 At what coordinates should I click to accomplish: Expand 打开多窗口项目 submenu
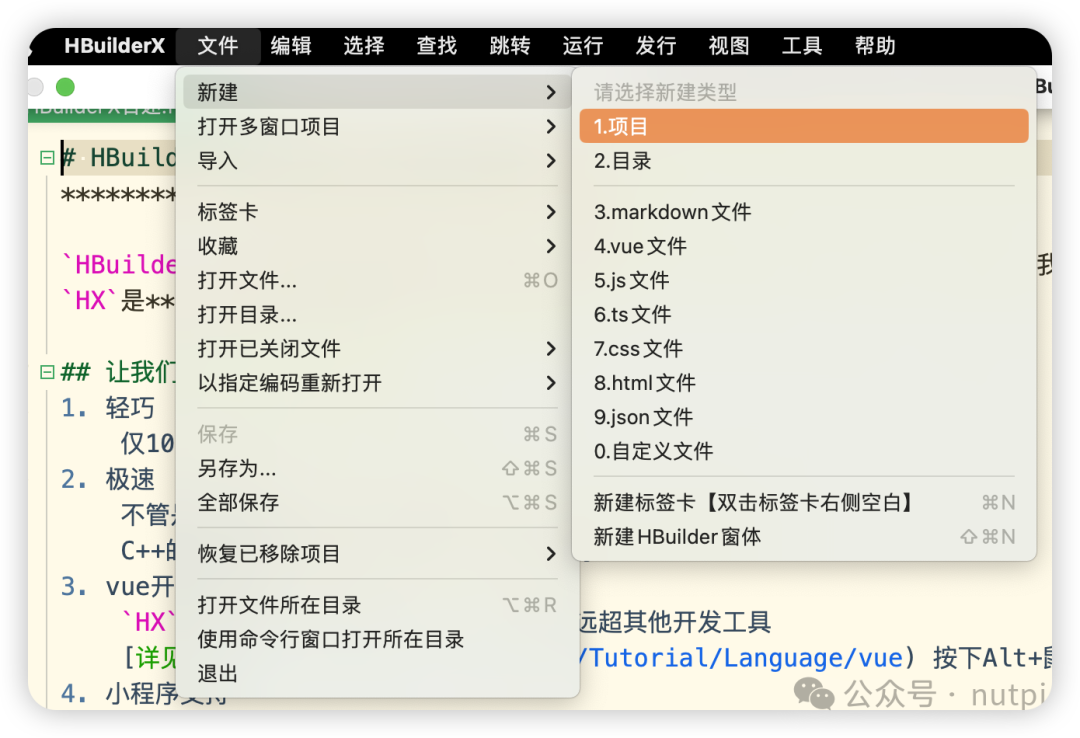pos(377,126)
